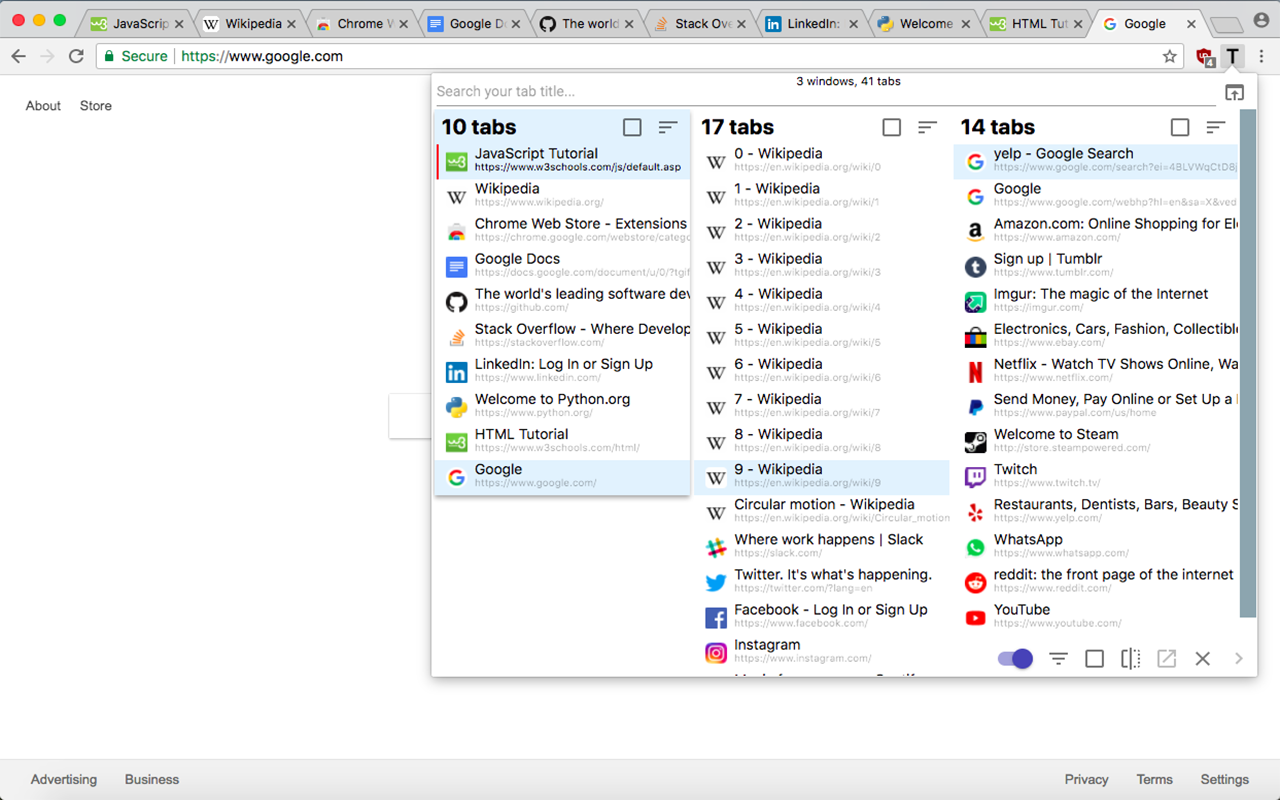Check the select-all box for the 17 tabs window
This screenshot has height=800, width=1280.
pyautogui.click(x=891, y=127)
